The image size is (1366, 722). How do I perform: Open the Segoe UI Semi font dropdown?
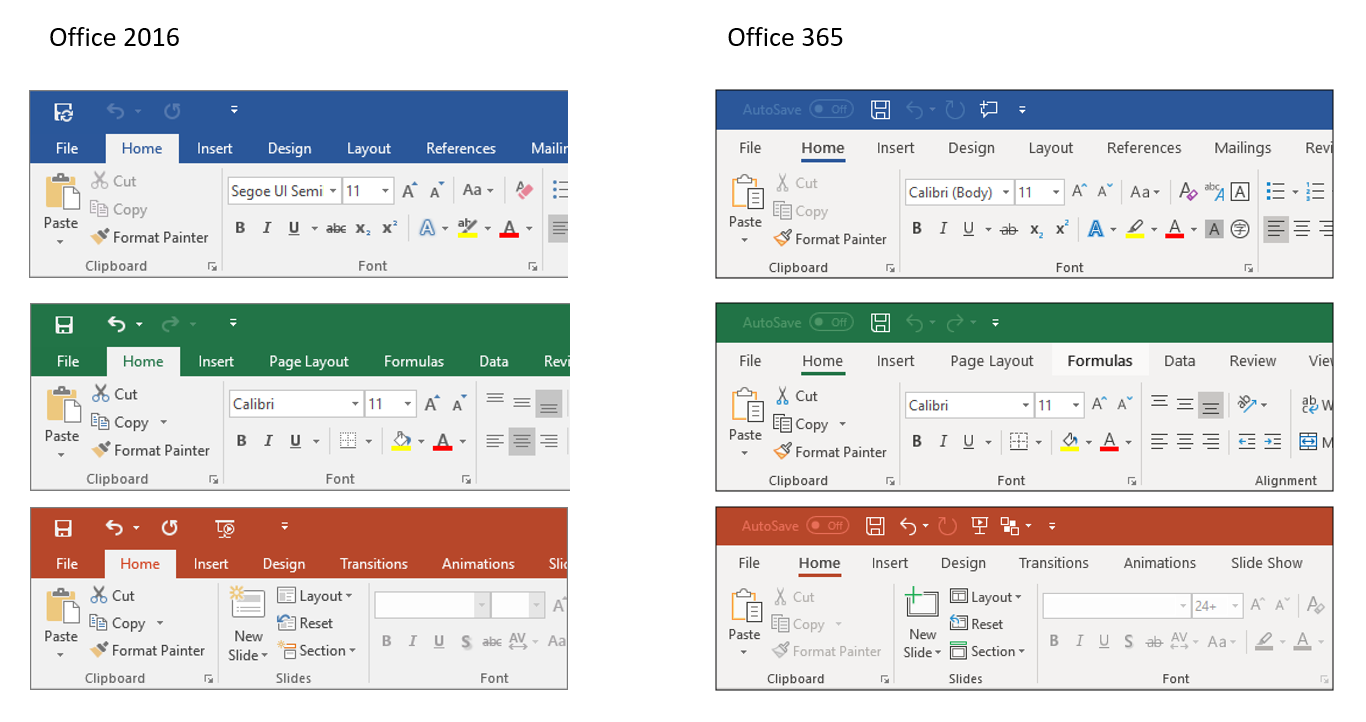point(332,191)
